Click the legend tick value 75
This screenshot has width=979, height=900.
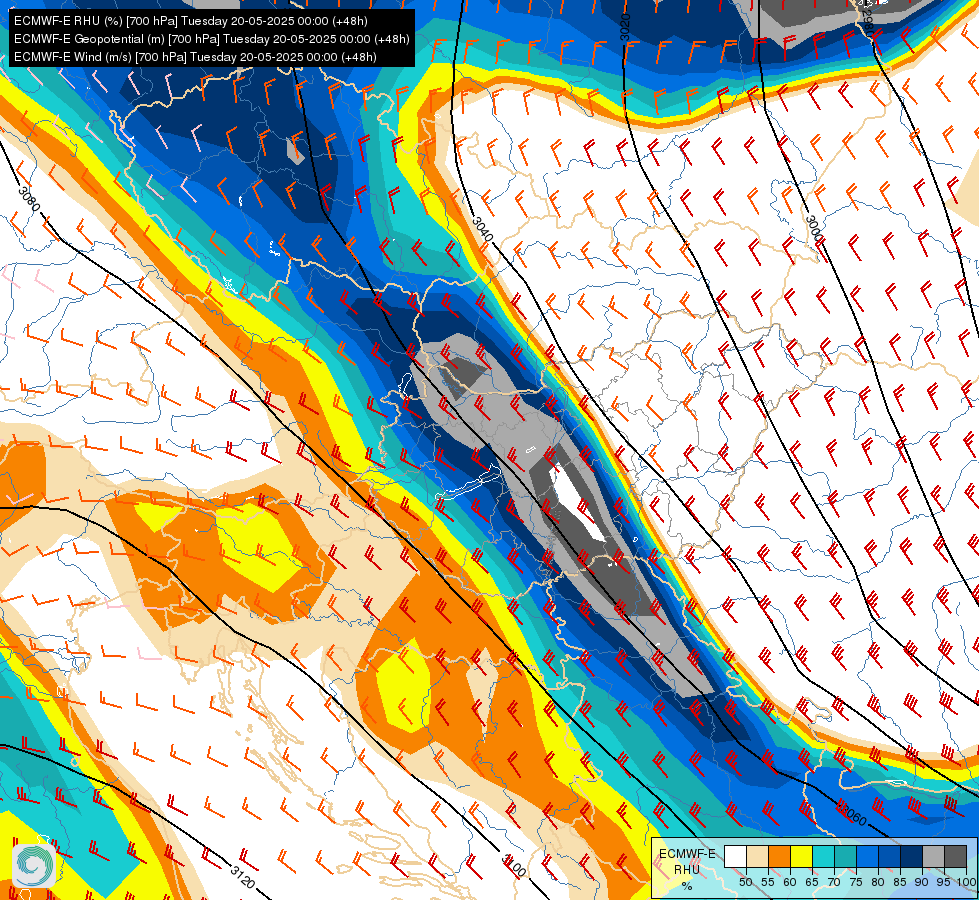[856, 882]
